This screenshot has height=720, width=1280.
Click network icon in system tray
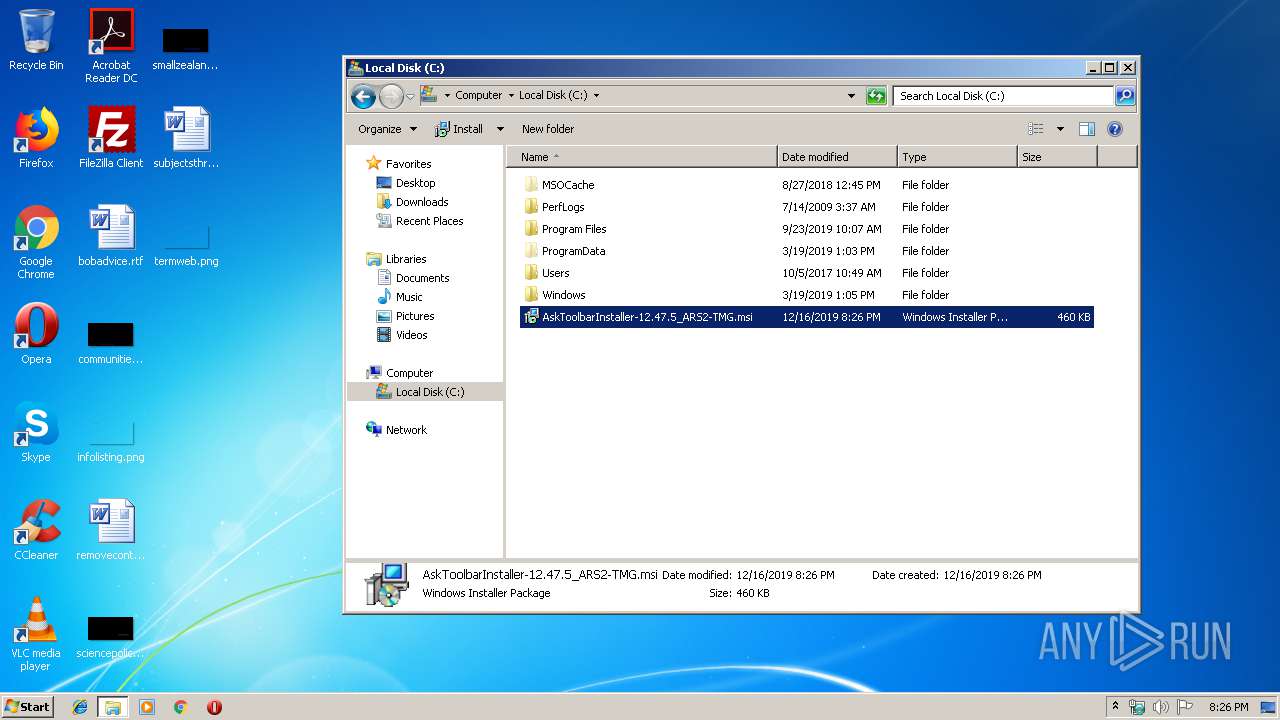pyautogui.click(x=1137, y=707)
